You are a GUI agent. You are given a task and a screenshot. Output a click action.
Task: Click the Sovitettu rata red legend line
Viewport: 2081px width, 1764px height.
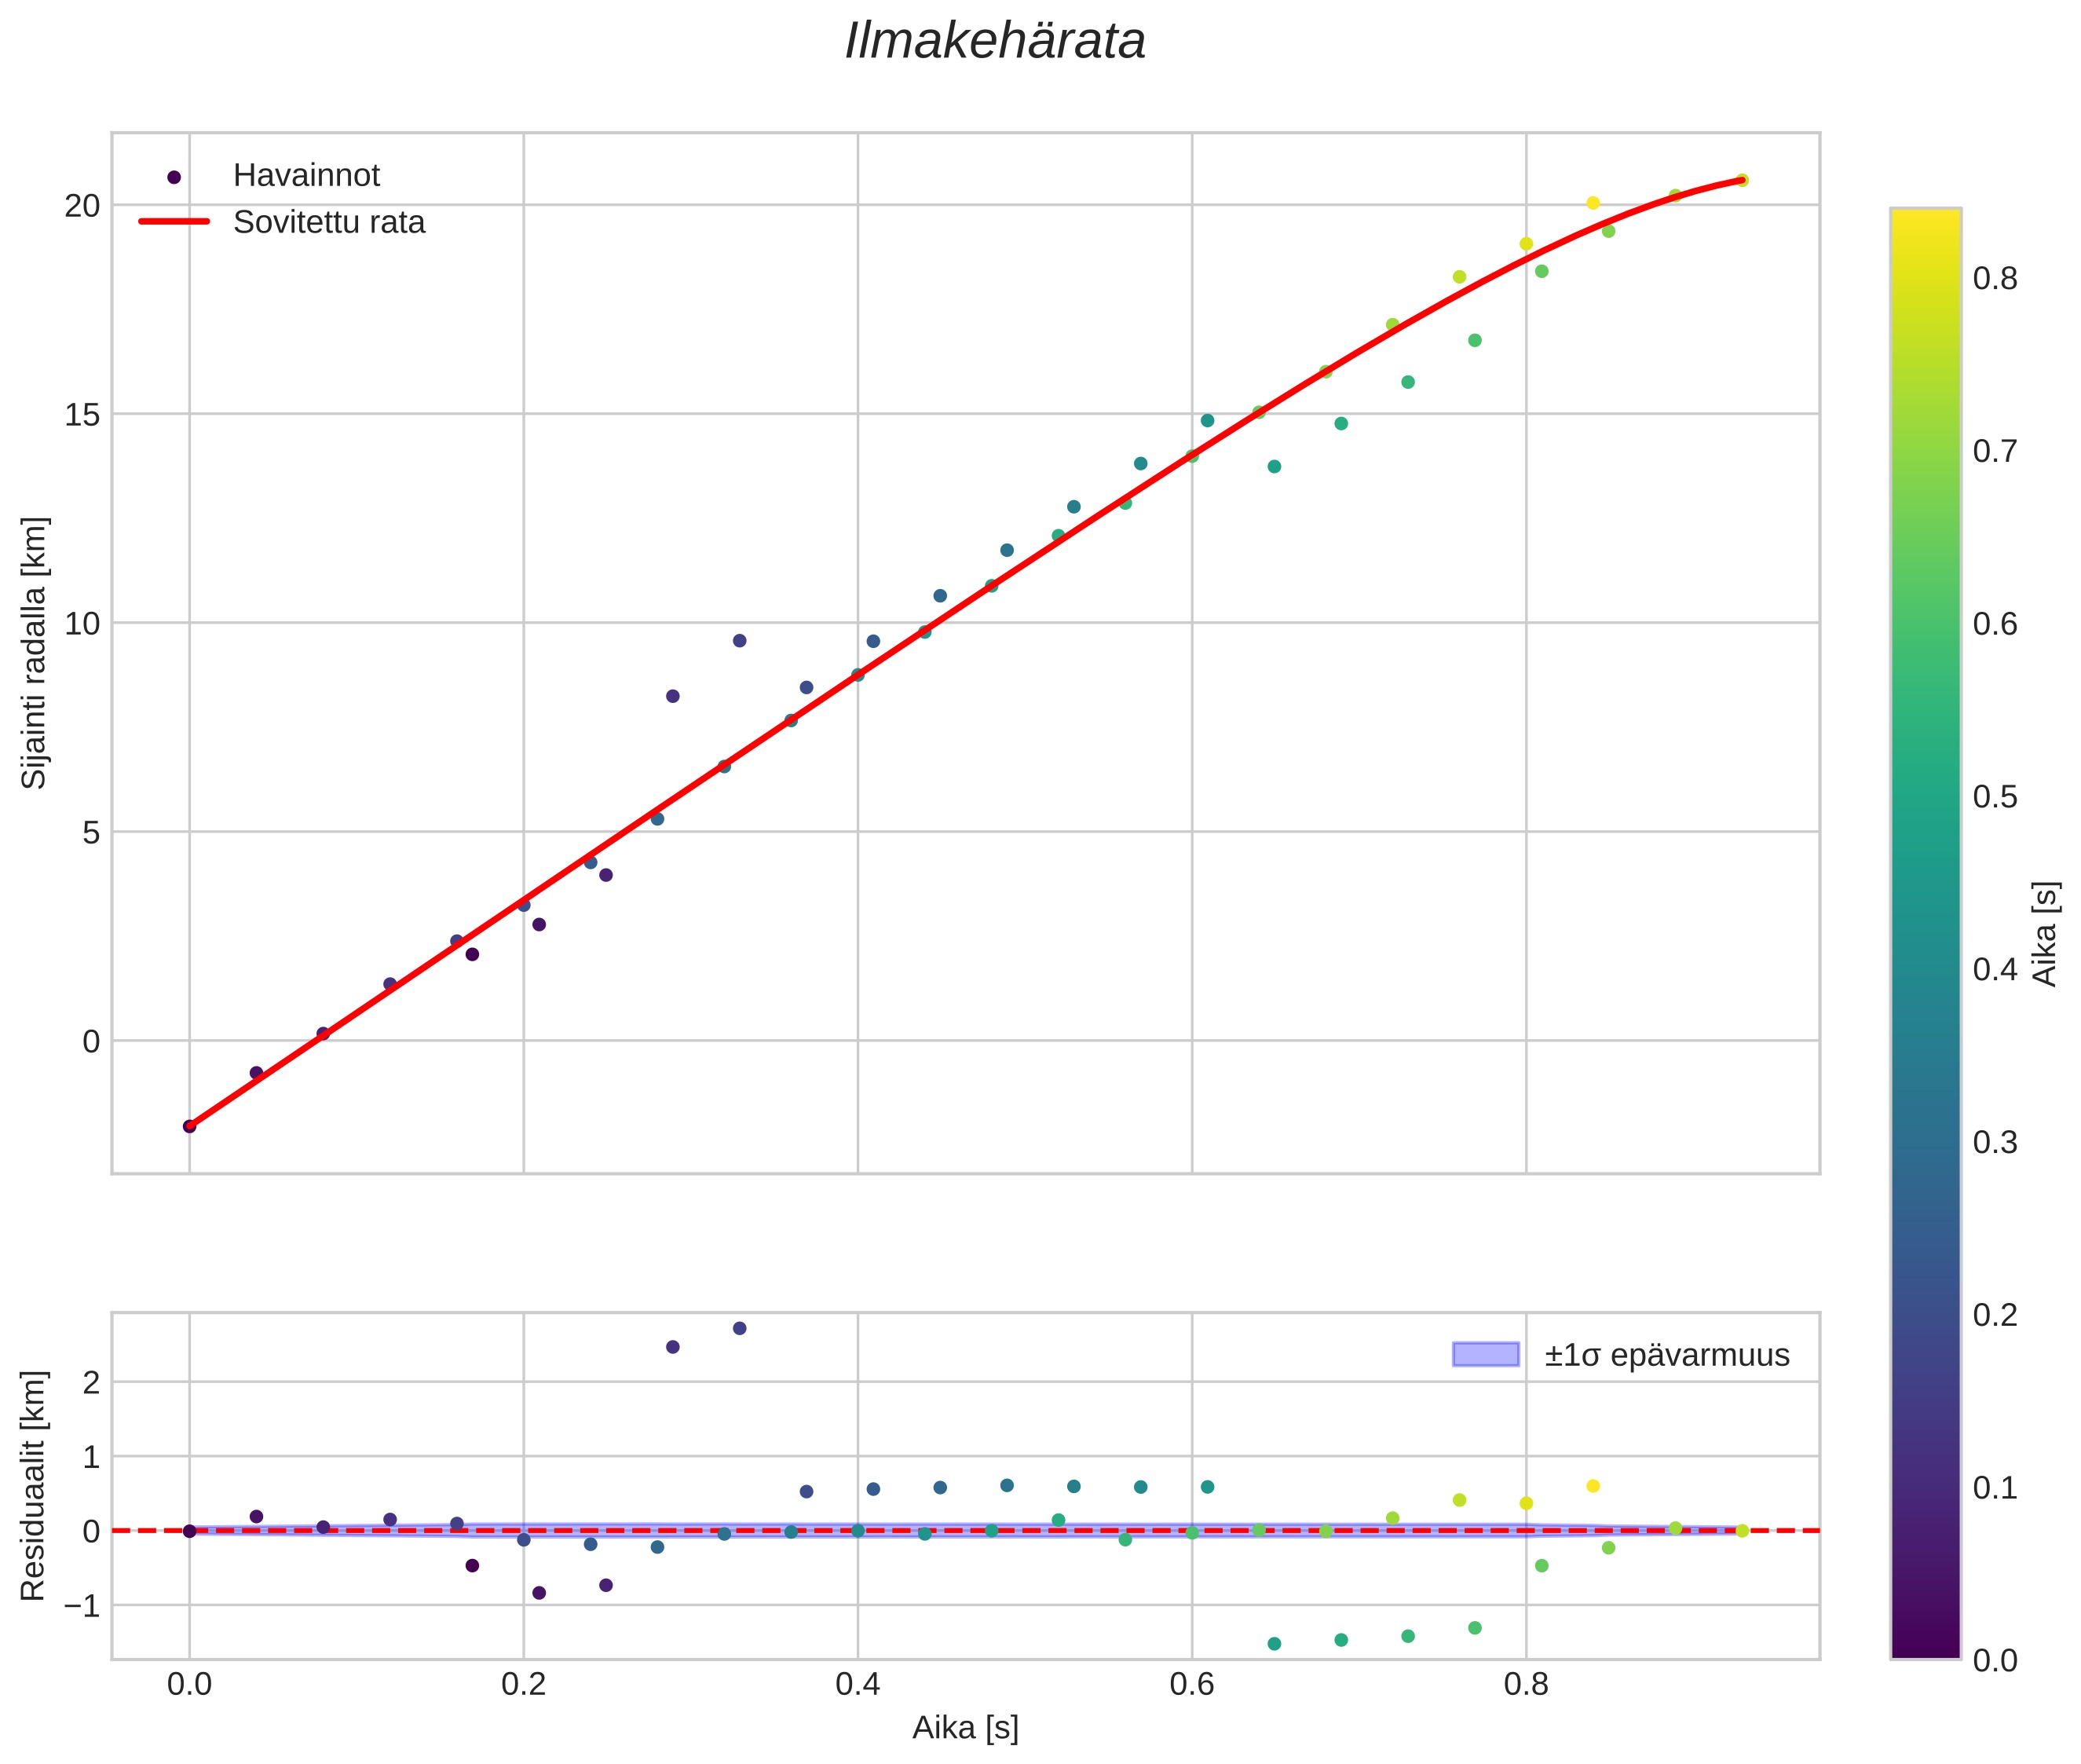174,222
